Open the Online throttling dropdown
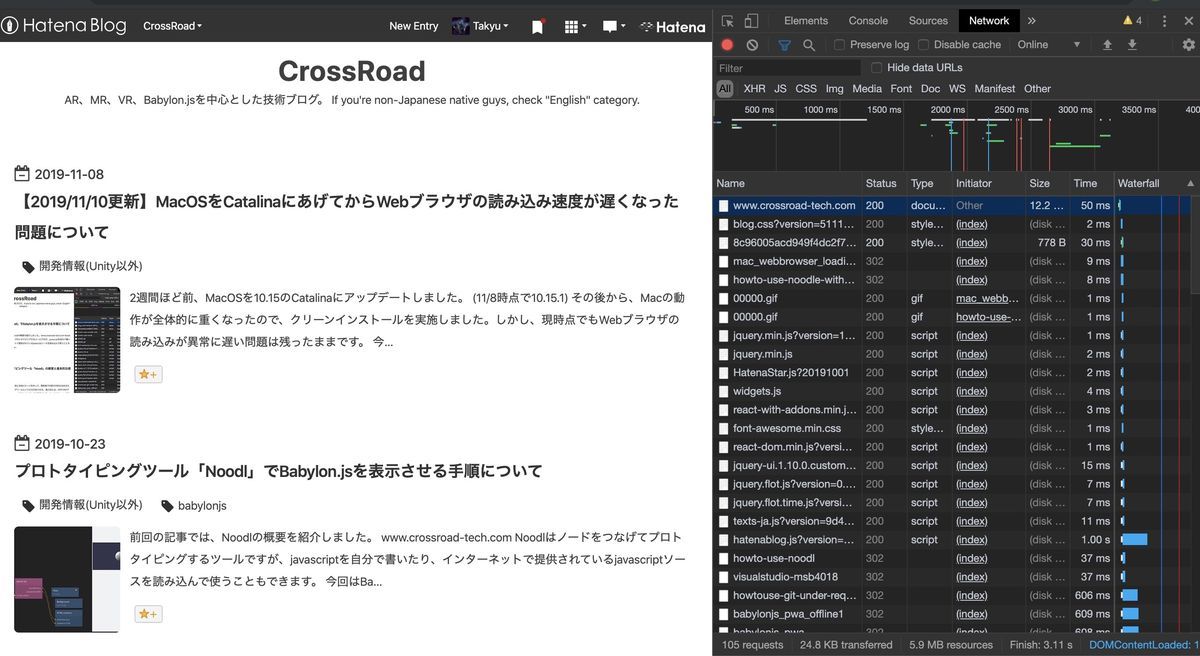Screen dimensions: 1200x656 tap(1049, 45)
